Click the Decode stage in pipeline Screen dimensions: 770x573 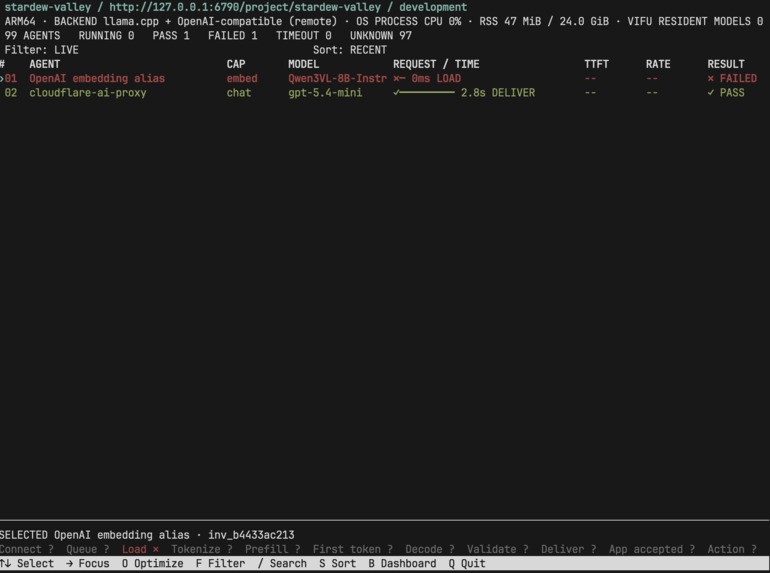point(430,549)
